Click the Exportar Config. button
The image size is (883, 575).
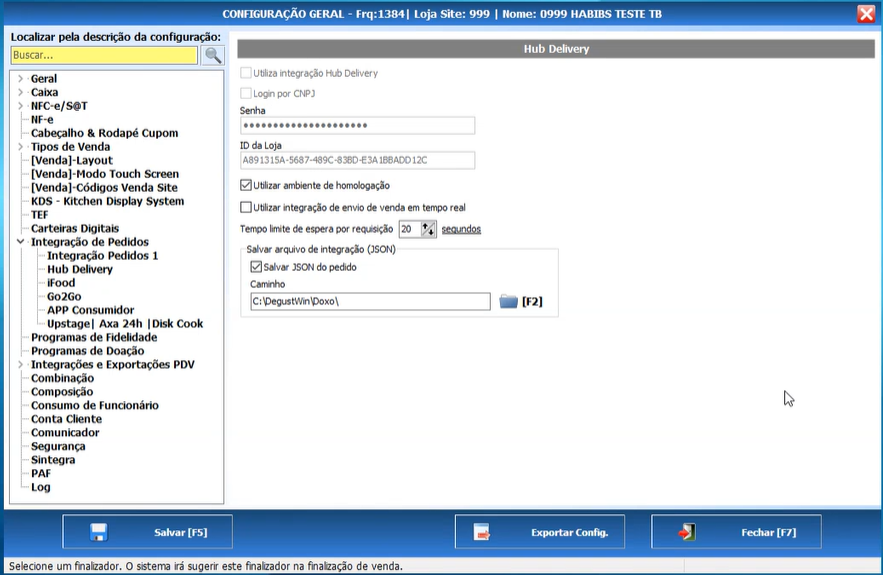539,532
